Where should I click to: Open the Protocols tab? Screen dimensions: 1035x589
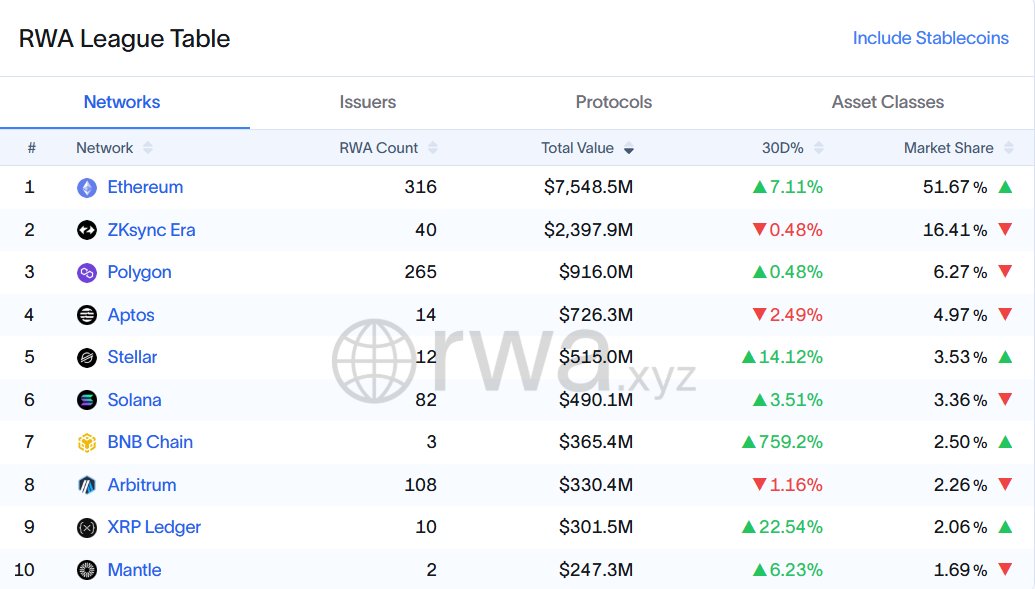coord(614,102)
